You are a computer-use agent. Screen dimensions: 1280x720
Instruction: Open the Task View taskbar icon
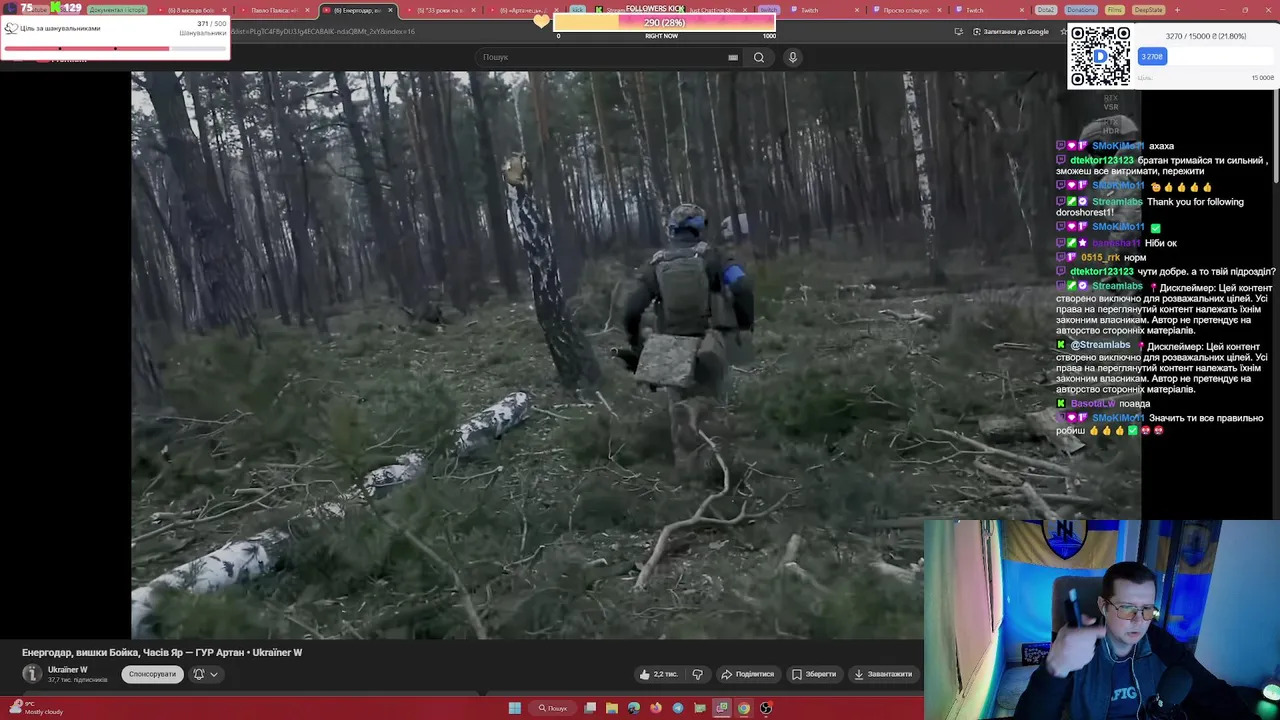(x=590, y=708)
